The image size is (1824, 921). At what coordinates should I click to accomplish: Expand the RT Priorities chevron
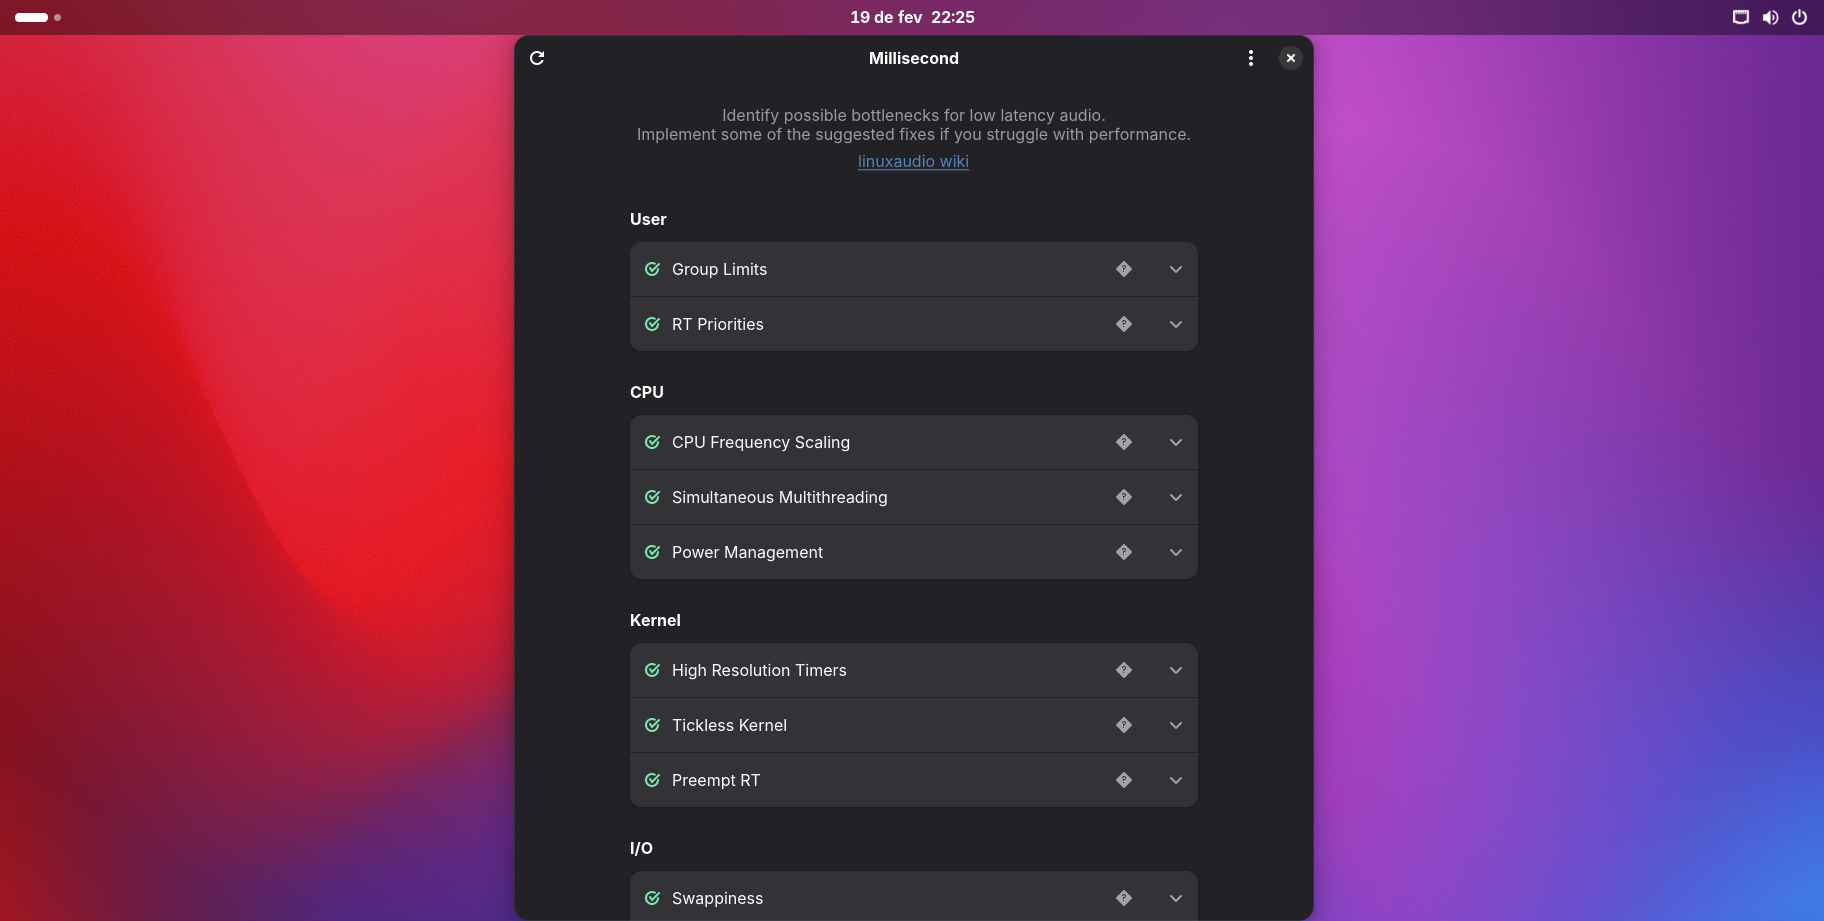pos(1176,324)
